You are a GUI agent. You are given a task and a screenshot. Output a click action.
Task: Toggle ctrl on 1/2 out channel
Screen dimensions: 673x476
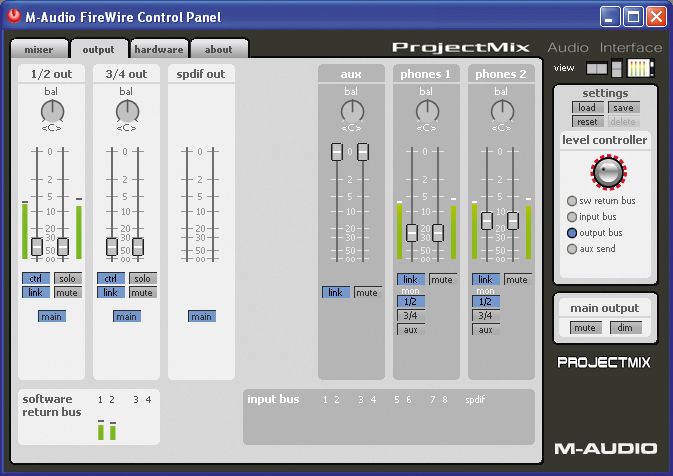click(36, 278)
